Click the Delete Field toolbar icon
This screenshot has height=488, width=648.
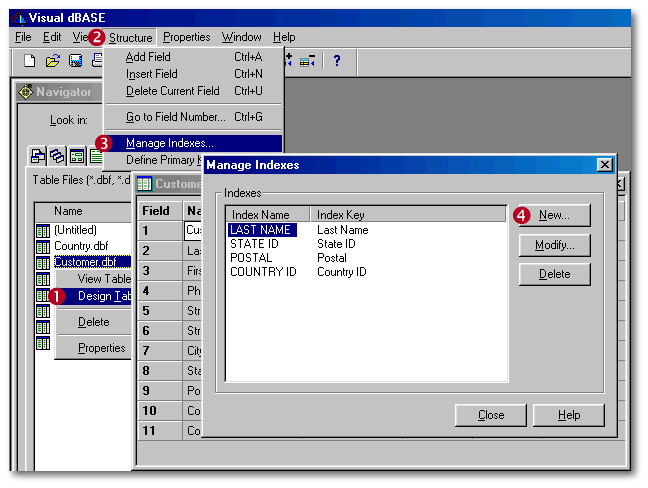307,62
